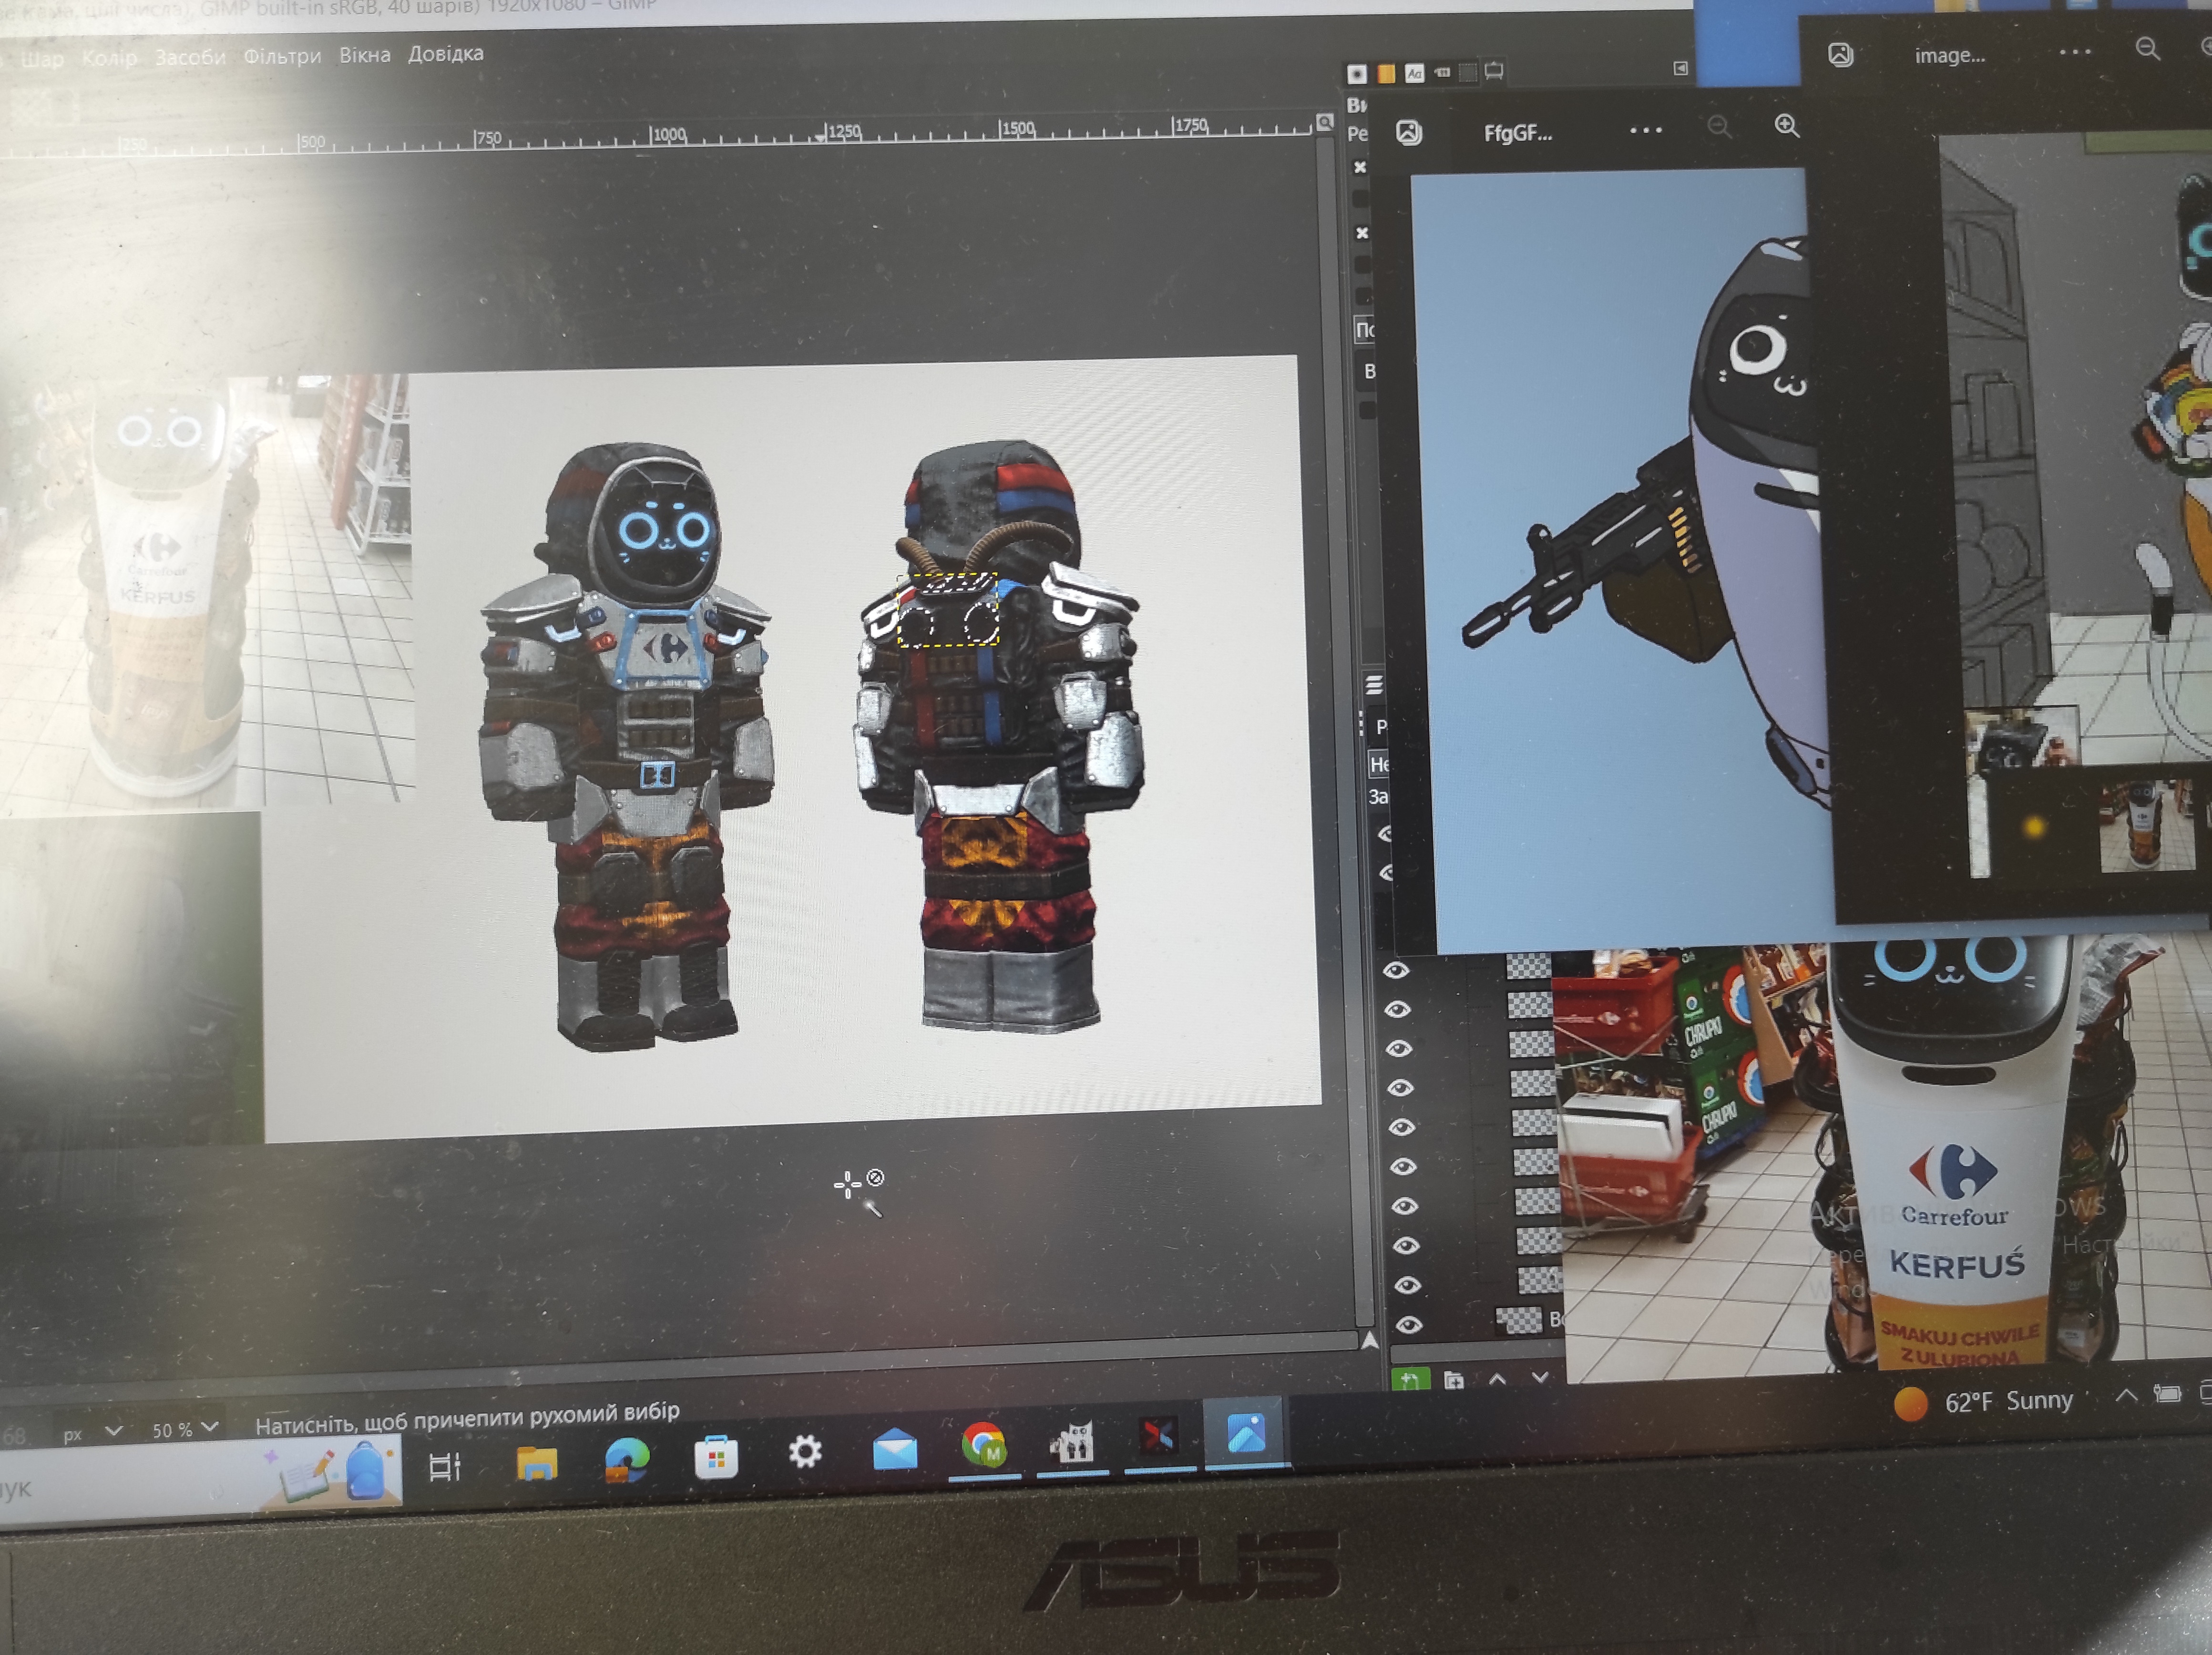Zoom in on the FfgGF photo window

(1787, 125)
